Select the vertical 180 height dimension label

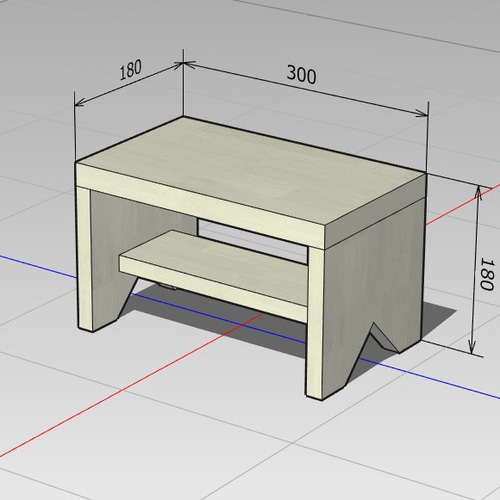pos(486,274)
